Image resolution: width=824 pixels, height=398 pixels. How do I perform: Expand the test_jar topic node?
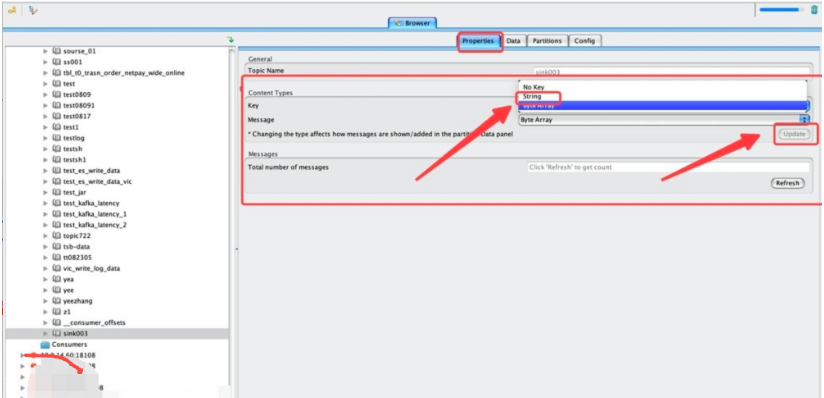click(x=46, y=192)
